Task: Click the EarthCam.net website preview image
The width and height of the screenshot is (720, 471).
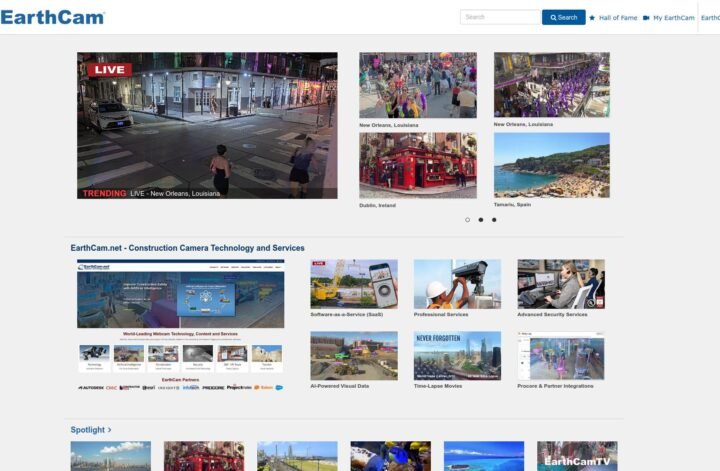Action: click(x=180, y=325)
